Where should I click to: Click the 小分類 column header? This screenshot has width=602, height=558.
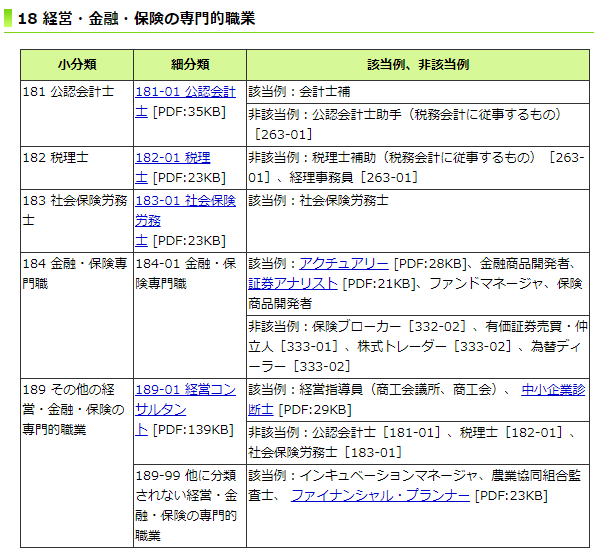point(77,65)
